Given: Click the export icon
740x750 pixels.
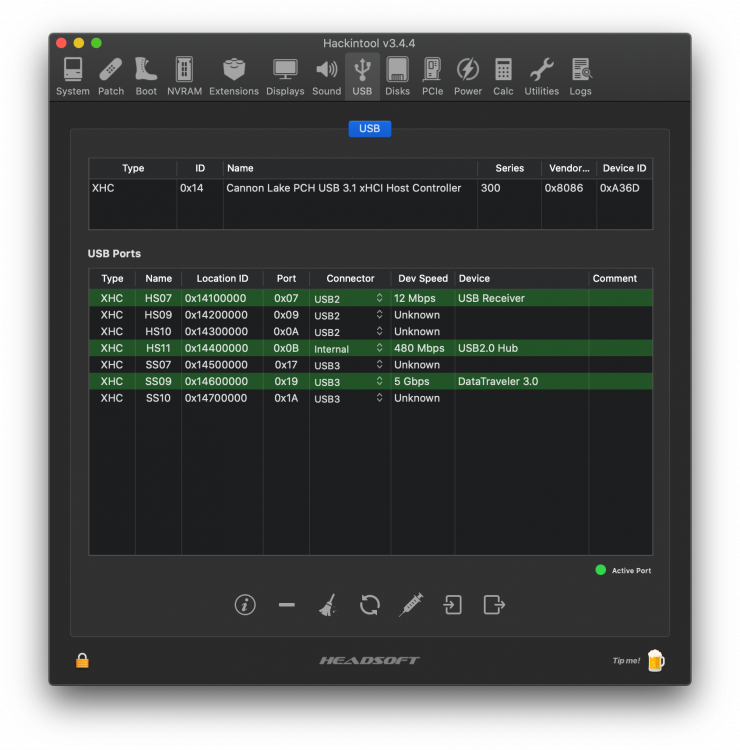Looking at the screenshot, I should (494, 605).
